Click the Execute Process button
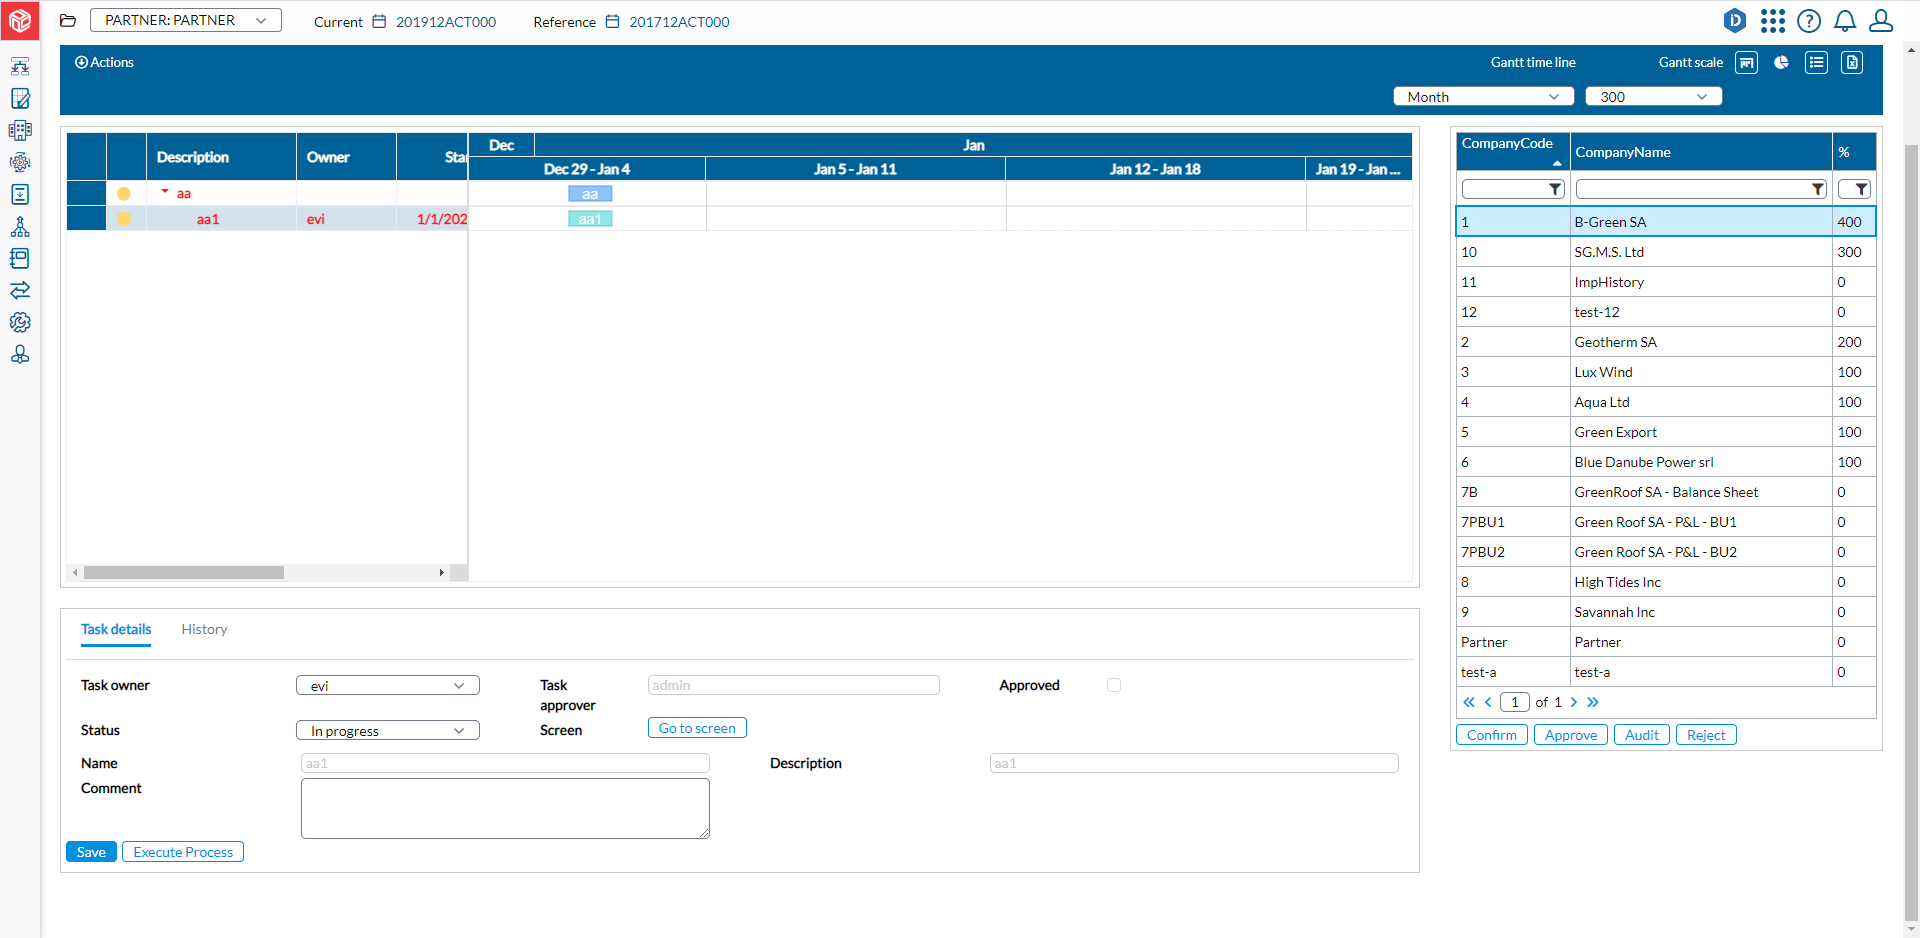1920x938 pixels. click(182, 851)
